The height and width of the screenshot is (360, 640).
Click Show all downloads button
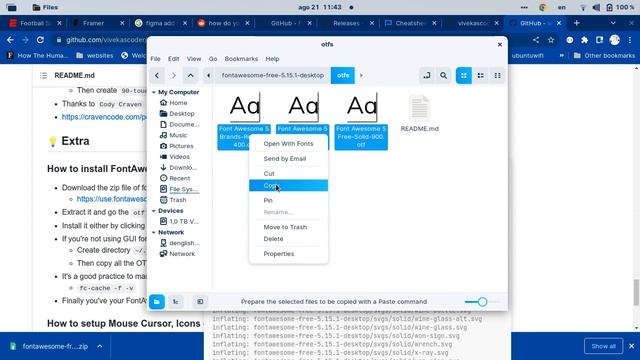coord(603,346)
